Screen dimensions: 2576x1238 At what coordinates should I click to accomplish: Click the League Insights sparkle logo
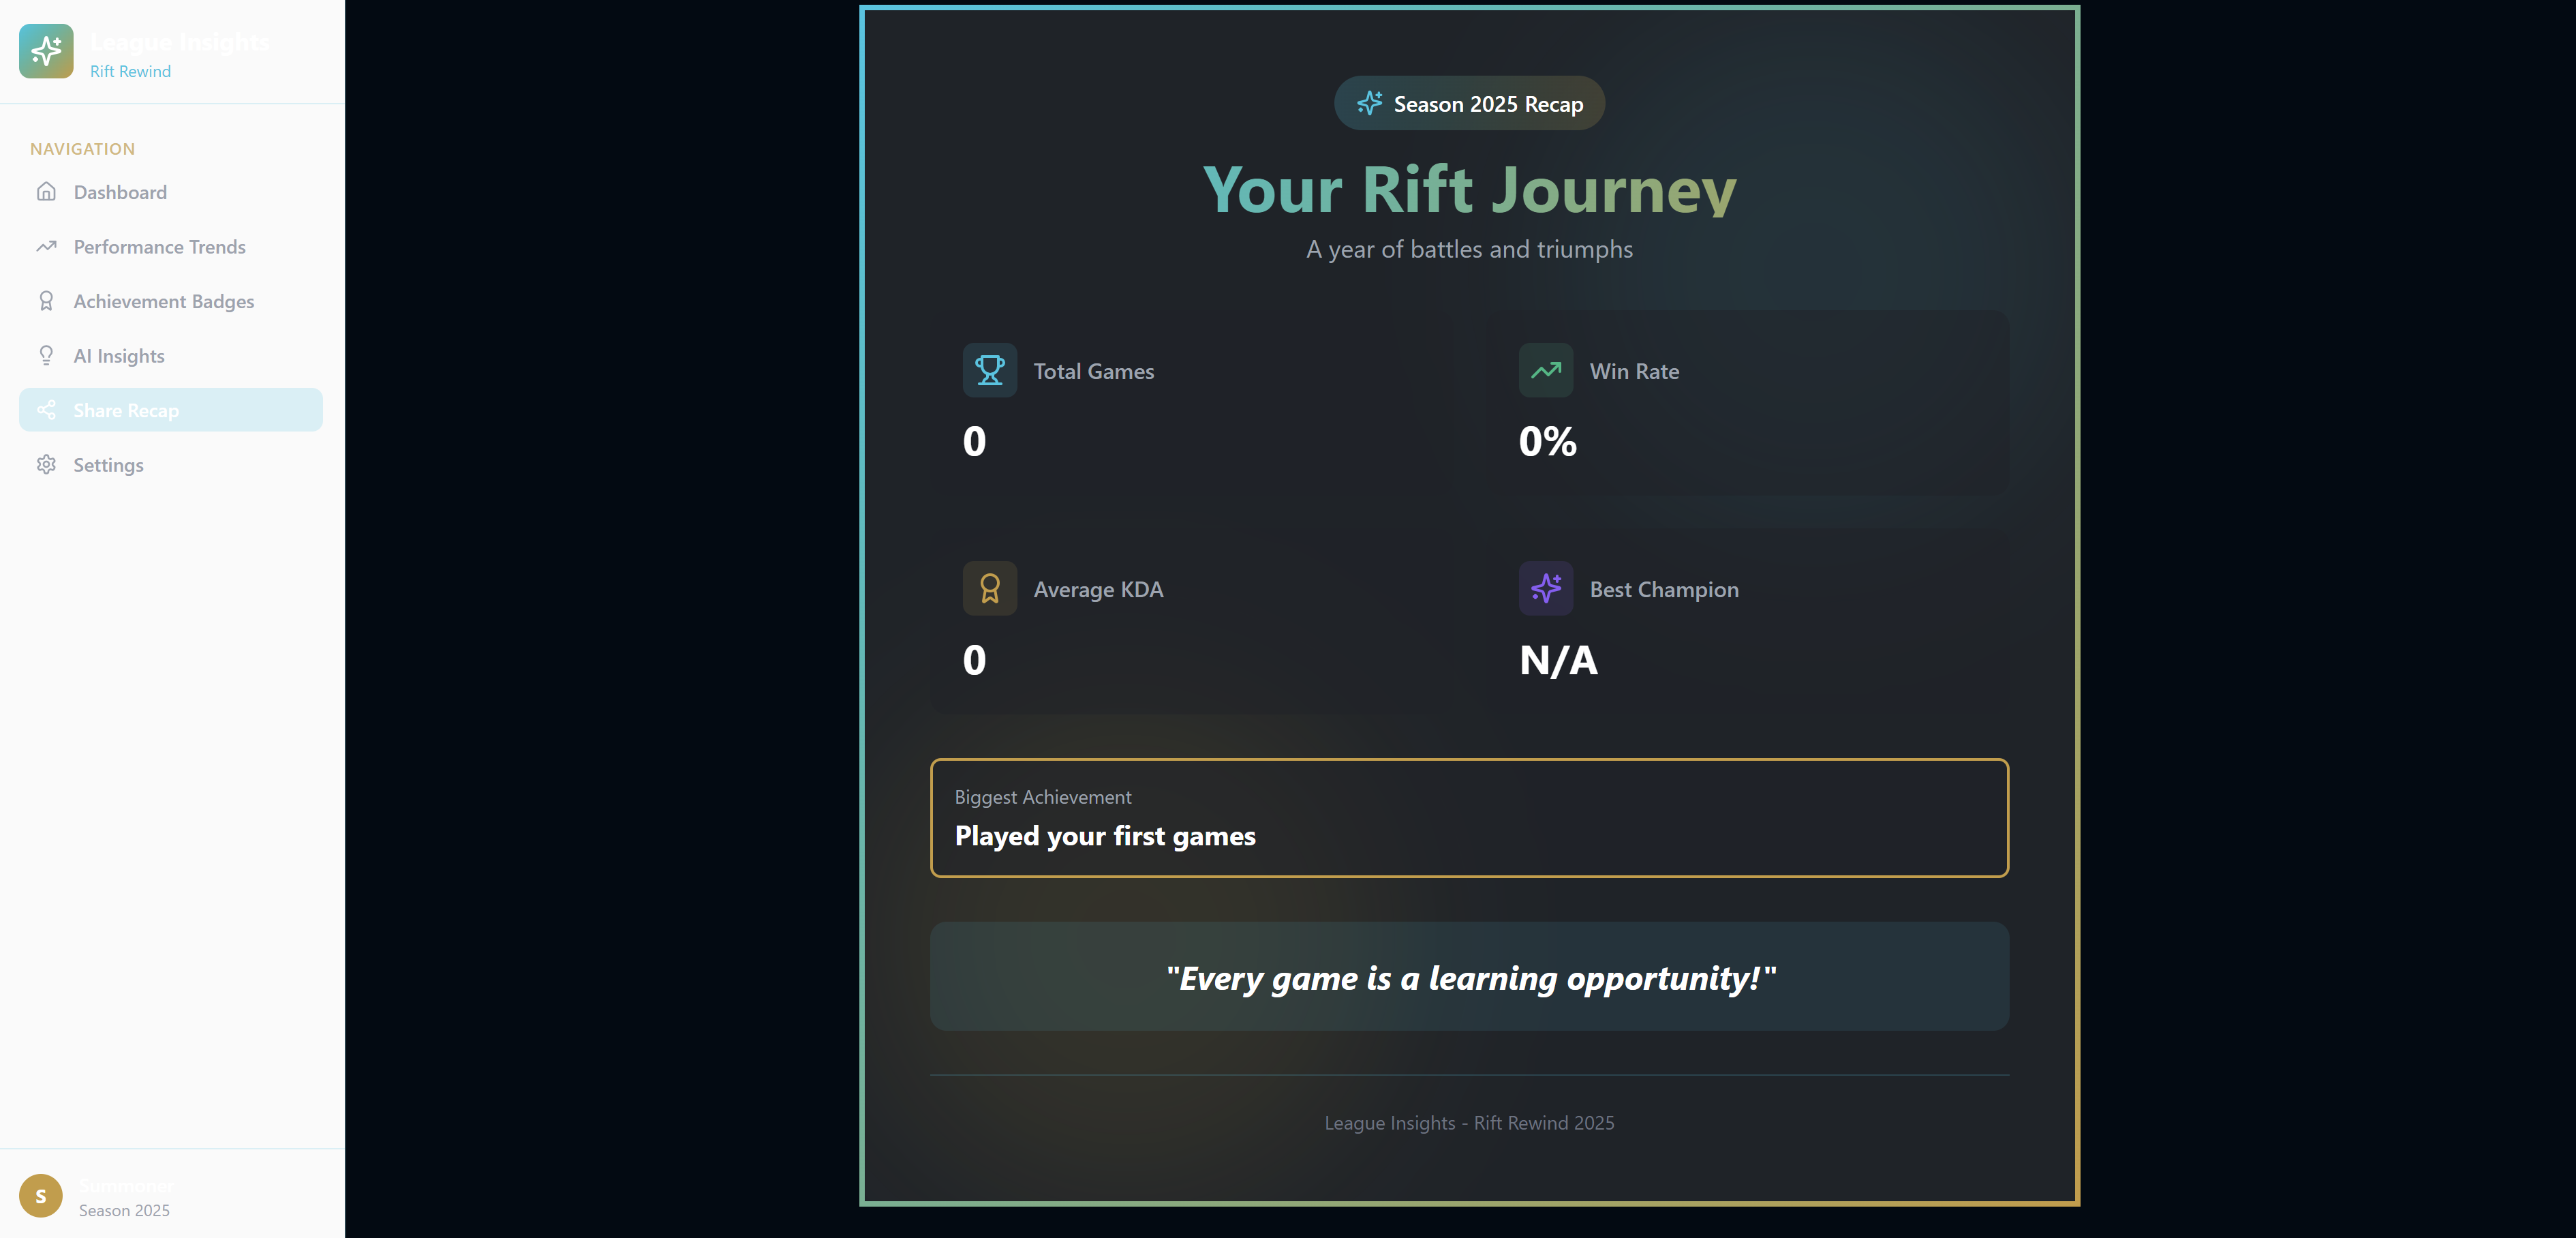click(46, 51)
